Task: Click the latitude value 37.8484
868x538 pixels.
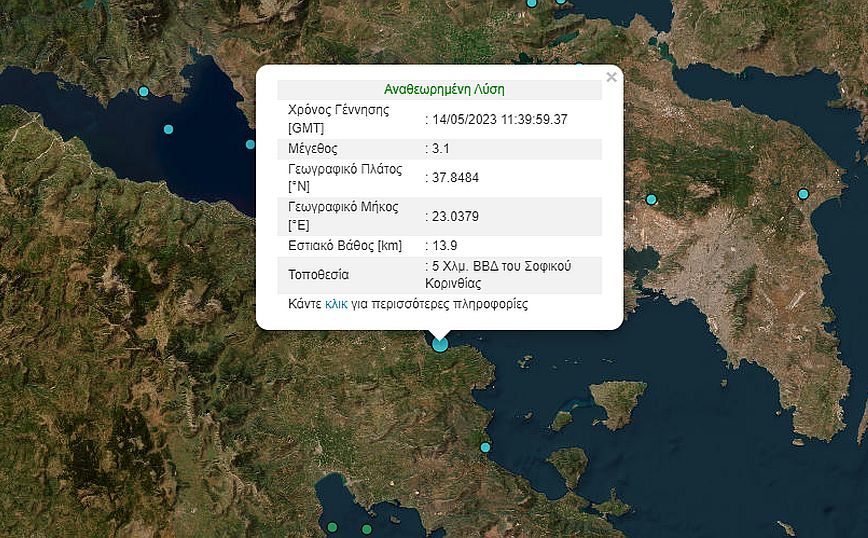Action: tap(456, 179)
